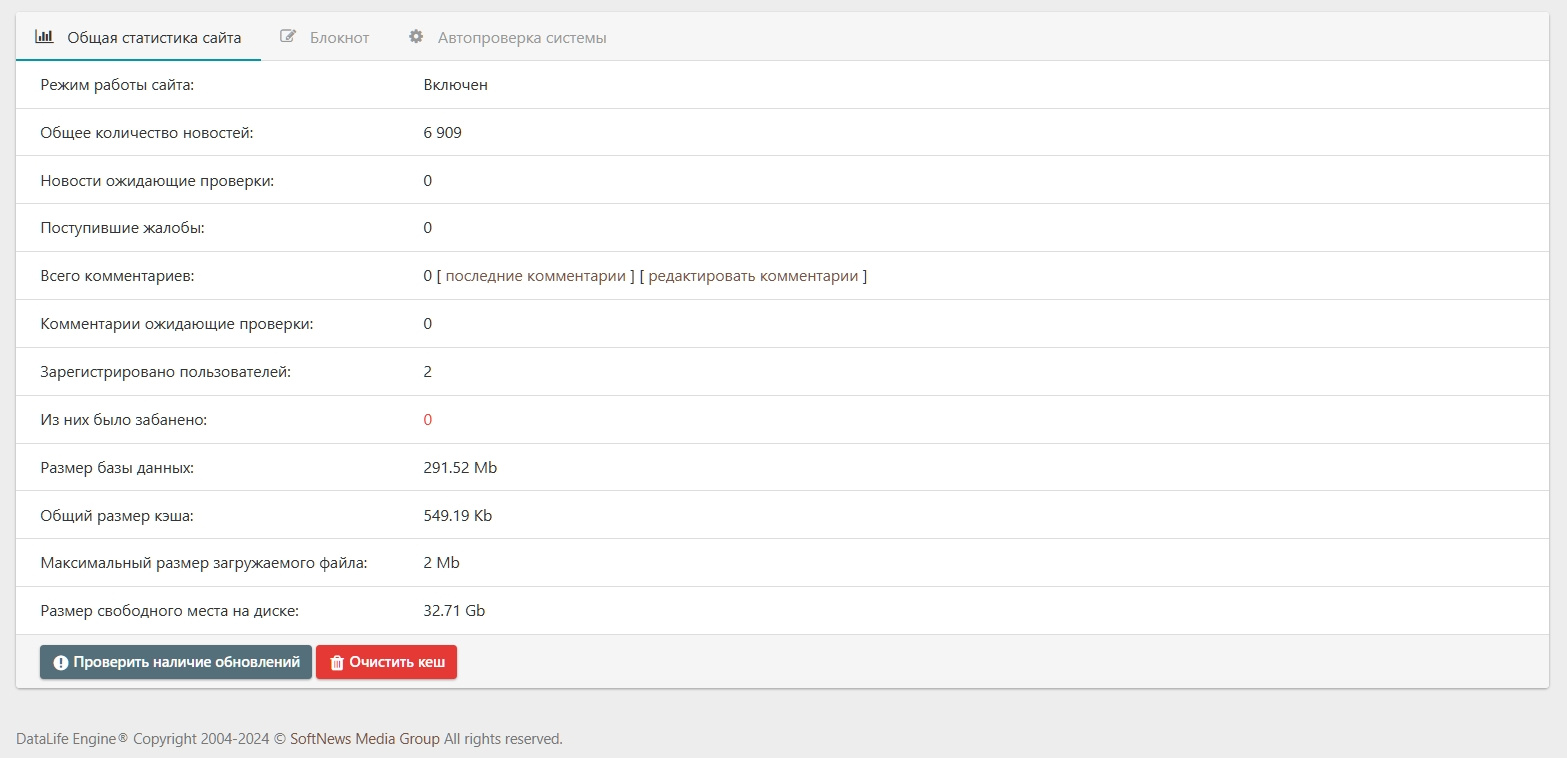Click the registered users value 2
The height and width of the screenshot is (758, 1567).
click(428, 372)
